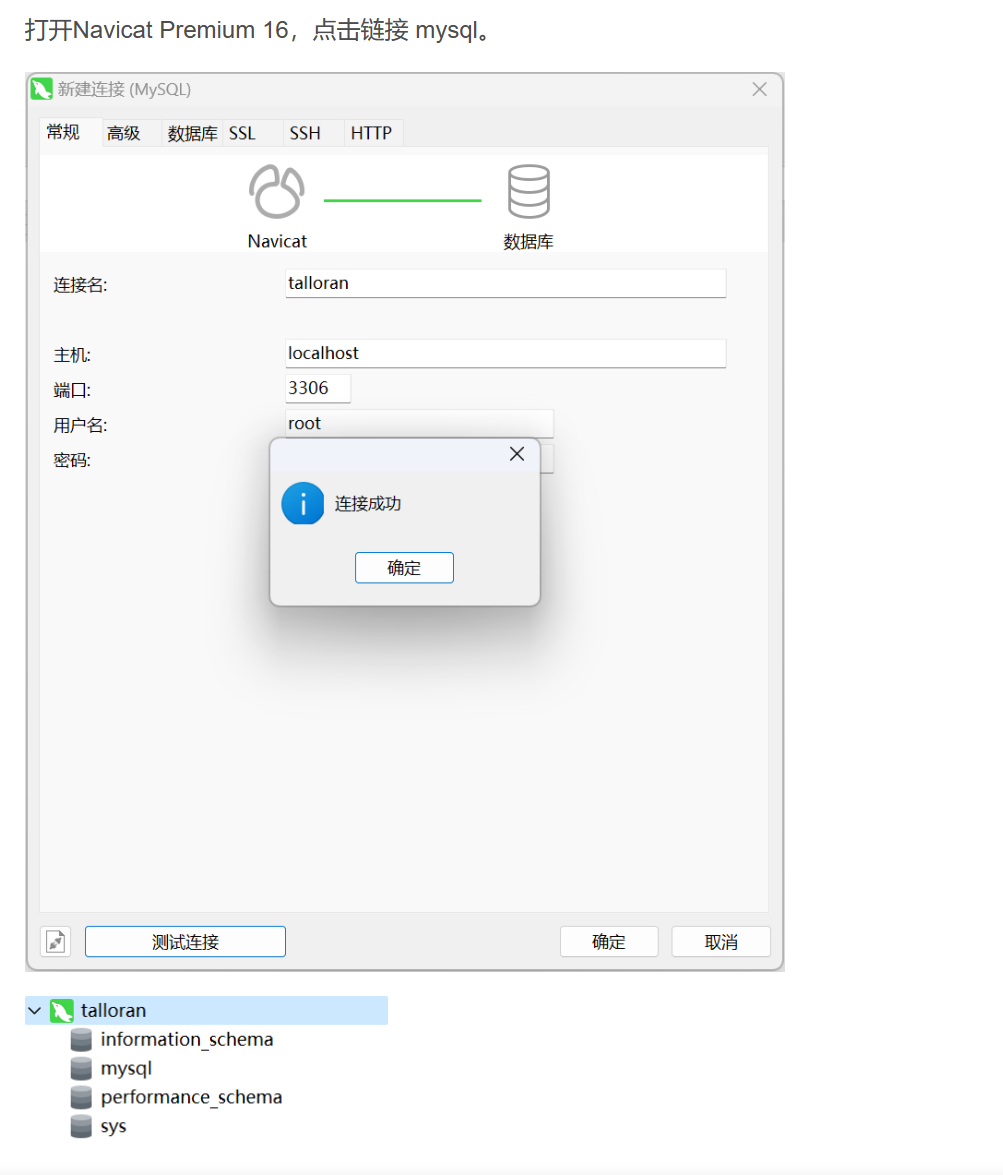Click the green Navicat icon in the title bar
The height and width of the screenshot is (1175, 1003).
tap(42, 89)
